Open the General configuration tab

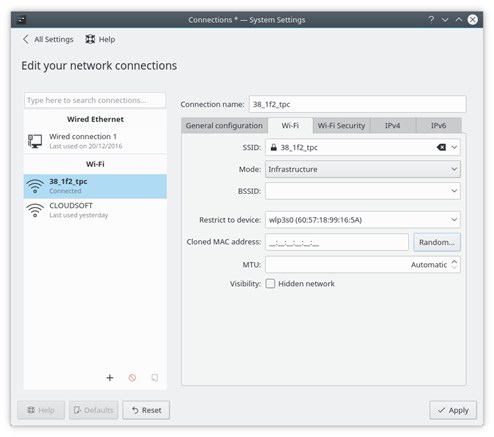coord(224,126)
